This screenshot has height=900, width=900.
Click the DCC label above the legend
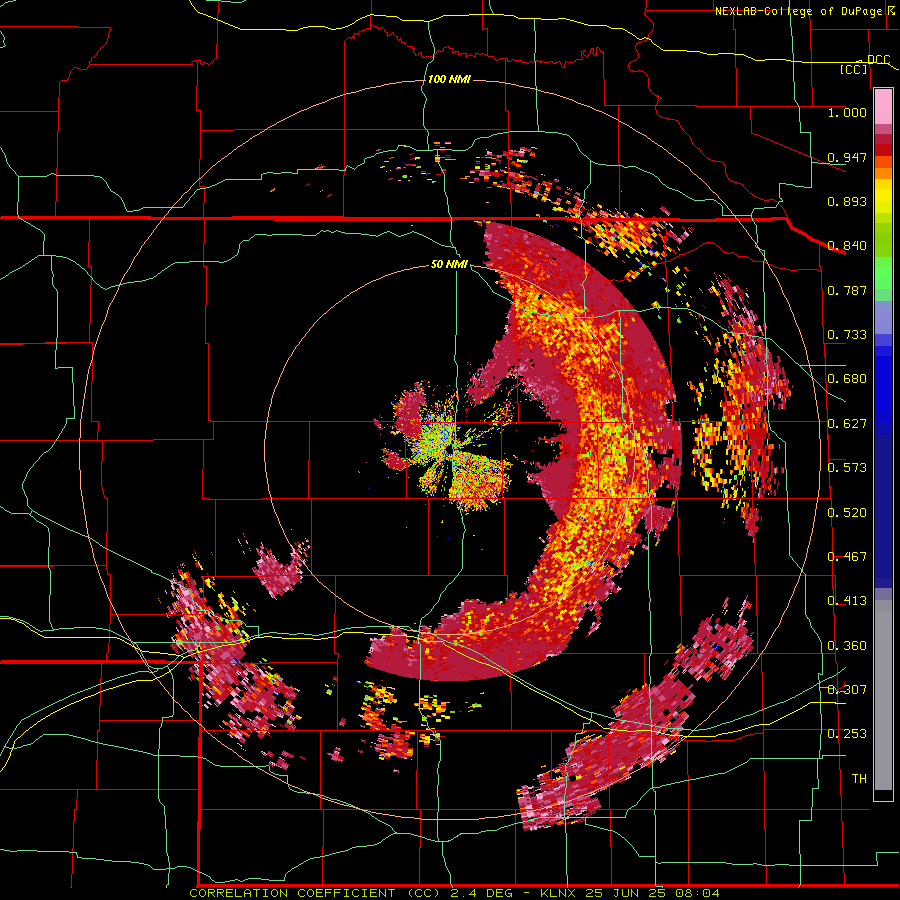point(878,59)
